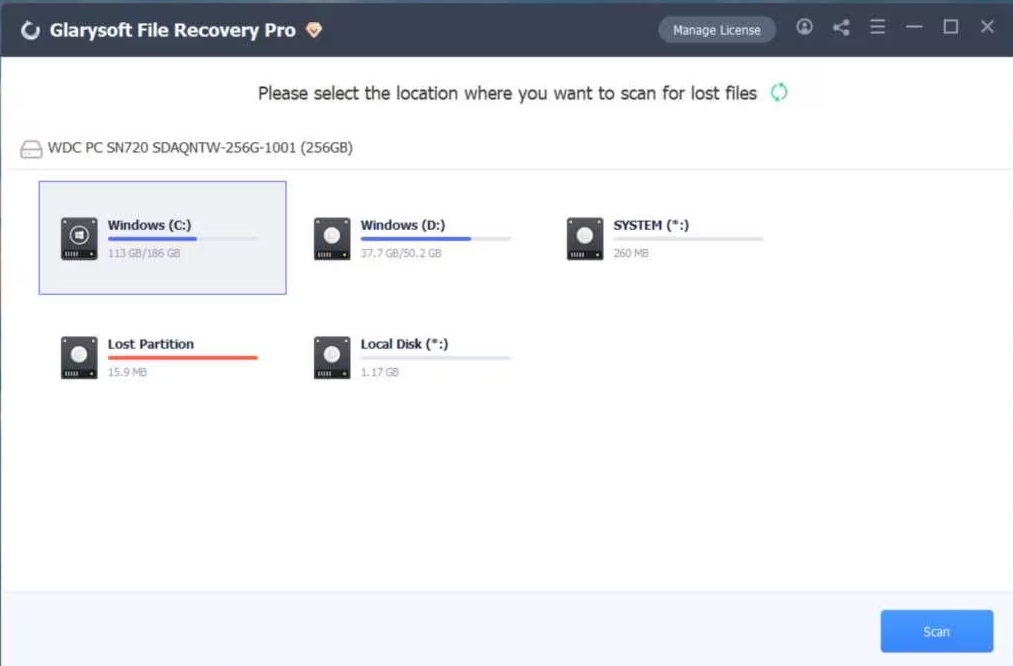The width and height of the screenshot is (1013, 666).
Task: Click the Local Disk (*:) usage bar
Action: (435, 358)
